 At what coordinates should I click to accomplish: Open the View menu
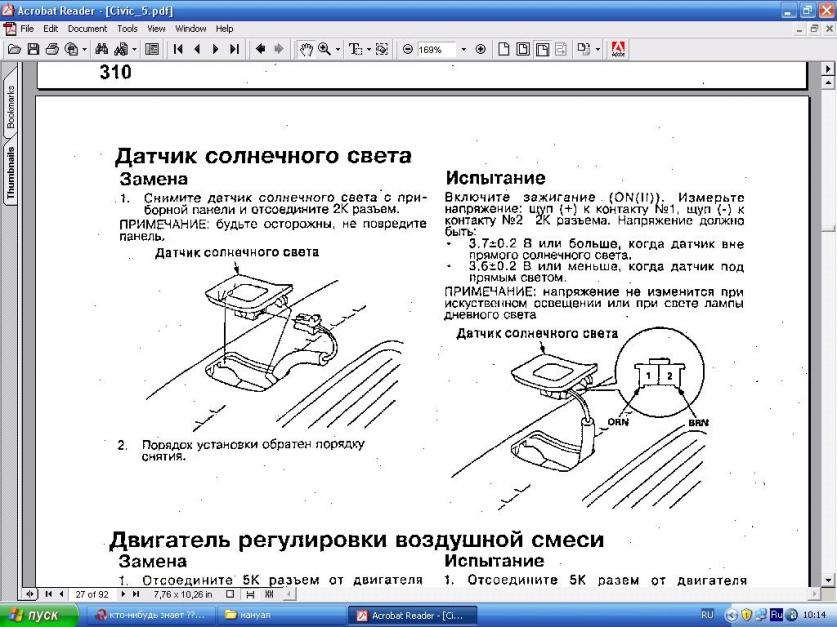point(156,29)
